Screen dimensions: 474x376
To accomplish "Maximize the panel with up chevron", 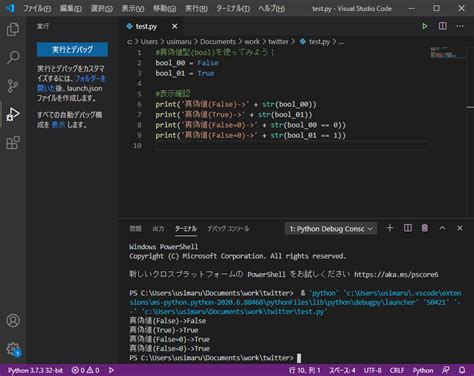I will coord(442,228).
